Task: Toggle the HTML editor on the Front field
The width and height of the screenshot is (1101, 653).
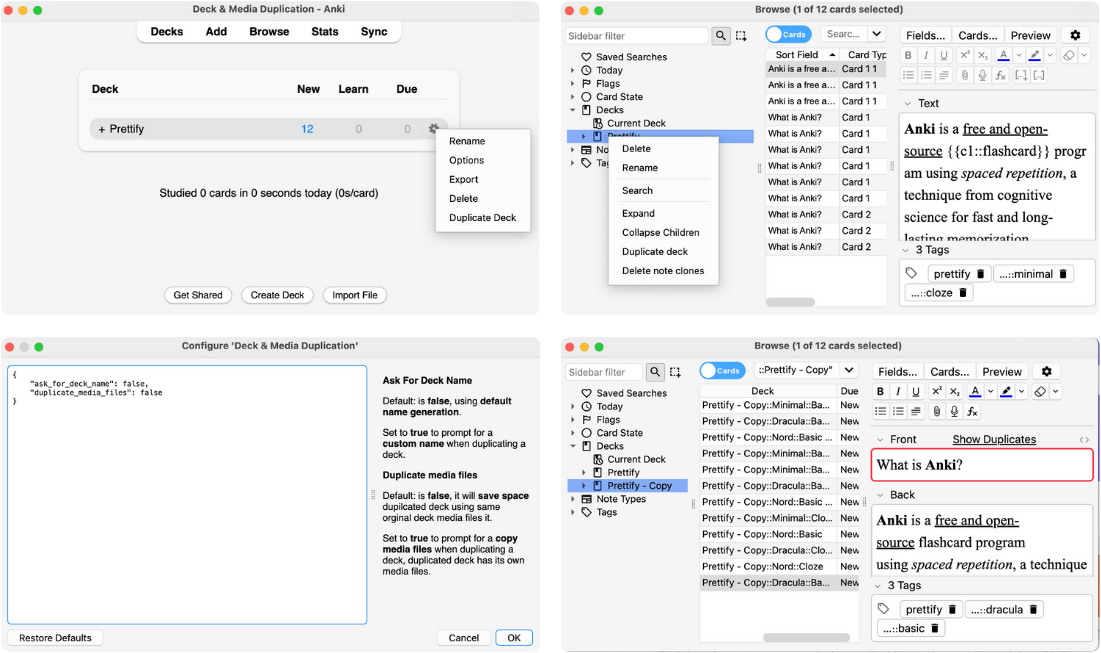Action: (x=1084, y=440)
